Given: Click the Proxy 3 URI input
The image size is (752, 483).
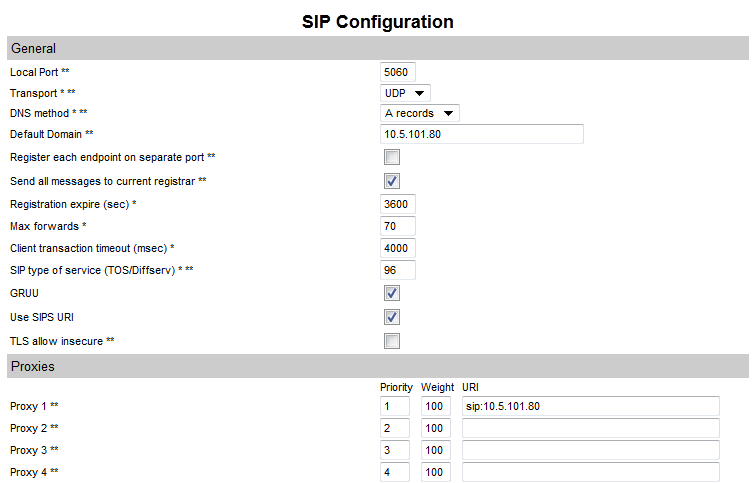Looking at the screenshot, I should (590, 450).
